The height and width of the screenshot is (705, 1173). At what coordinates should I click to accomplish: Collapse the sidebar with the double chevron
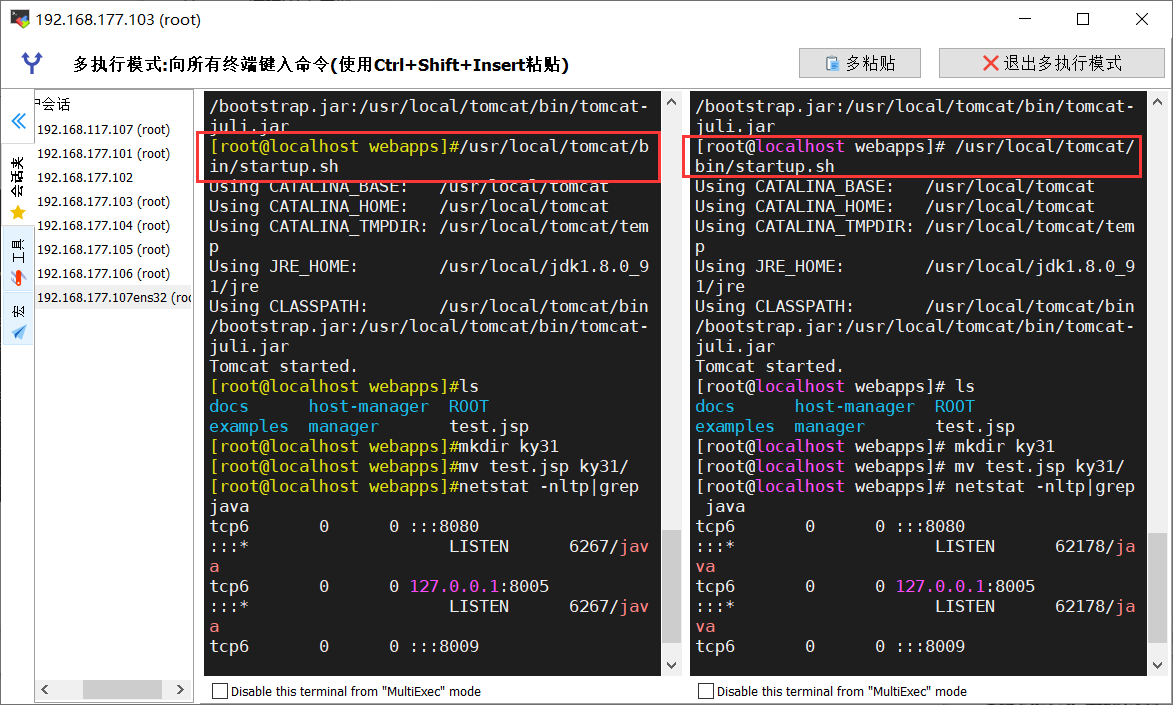tap(19, 121)
